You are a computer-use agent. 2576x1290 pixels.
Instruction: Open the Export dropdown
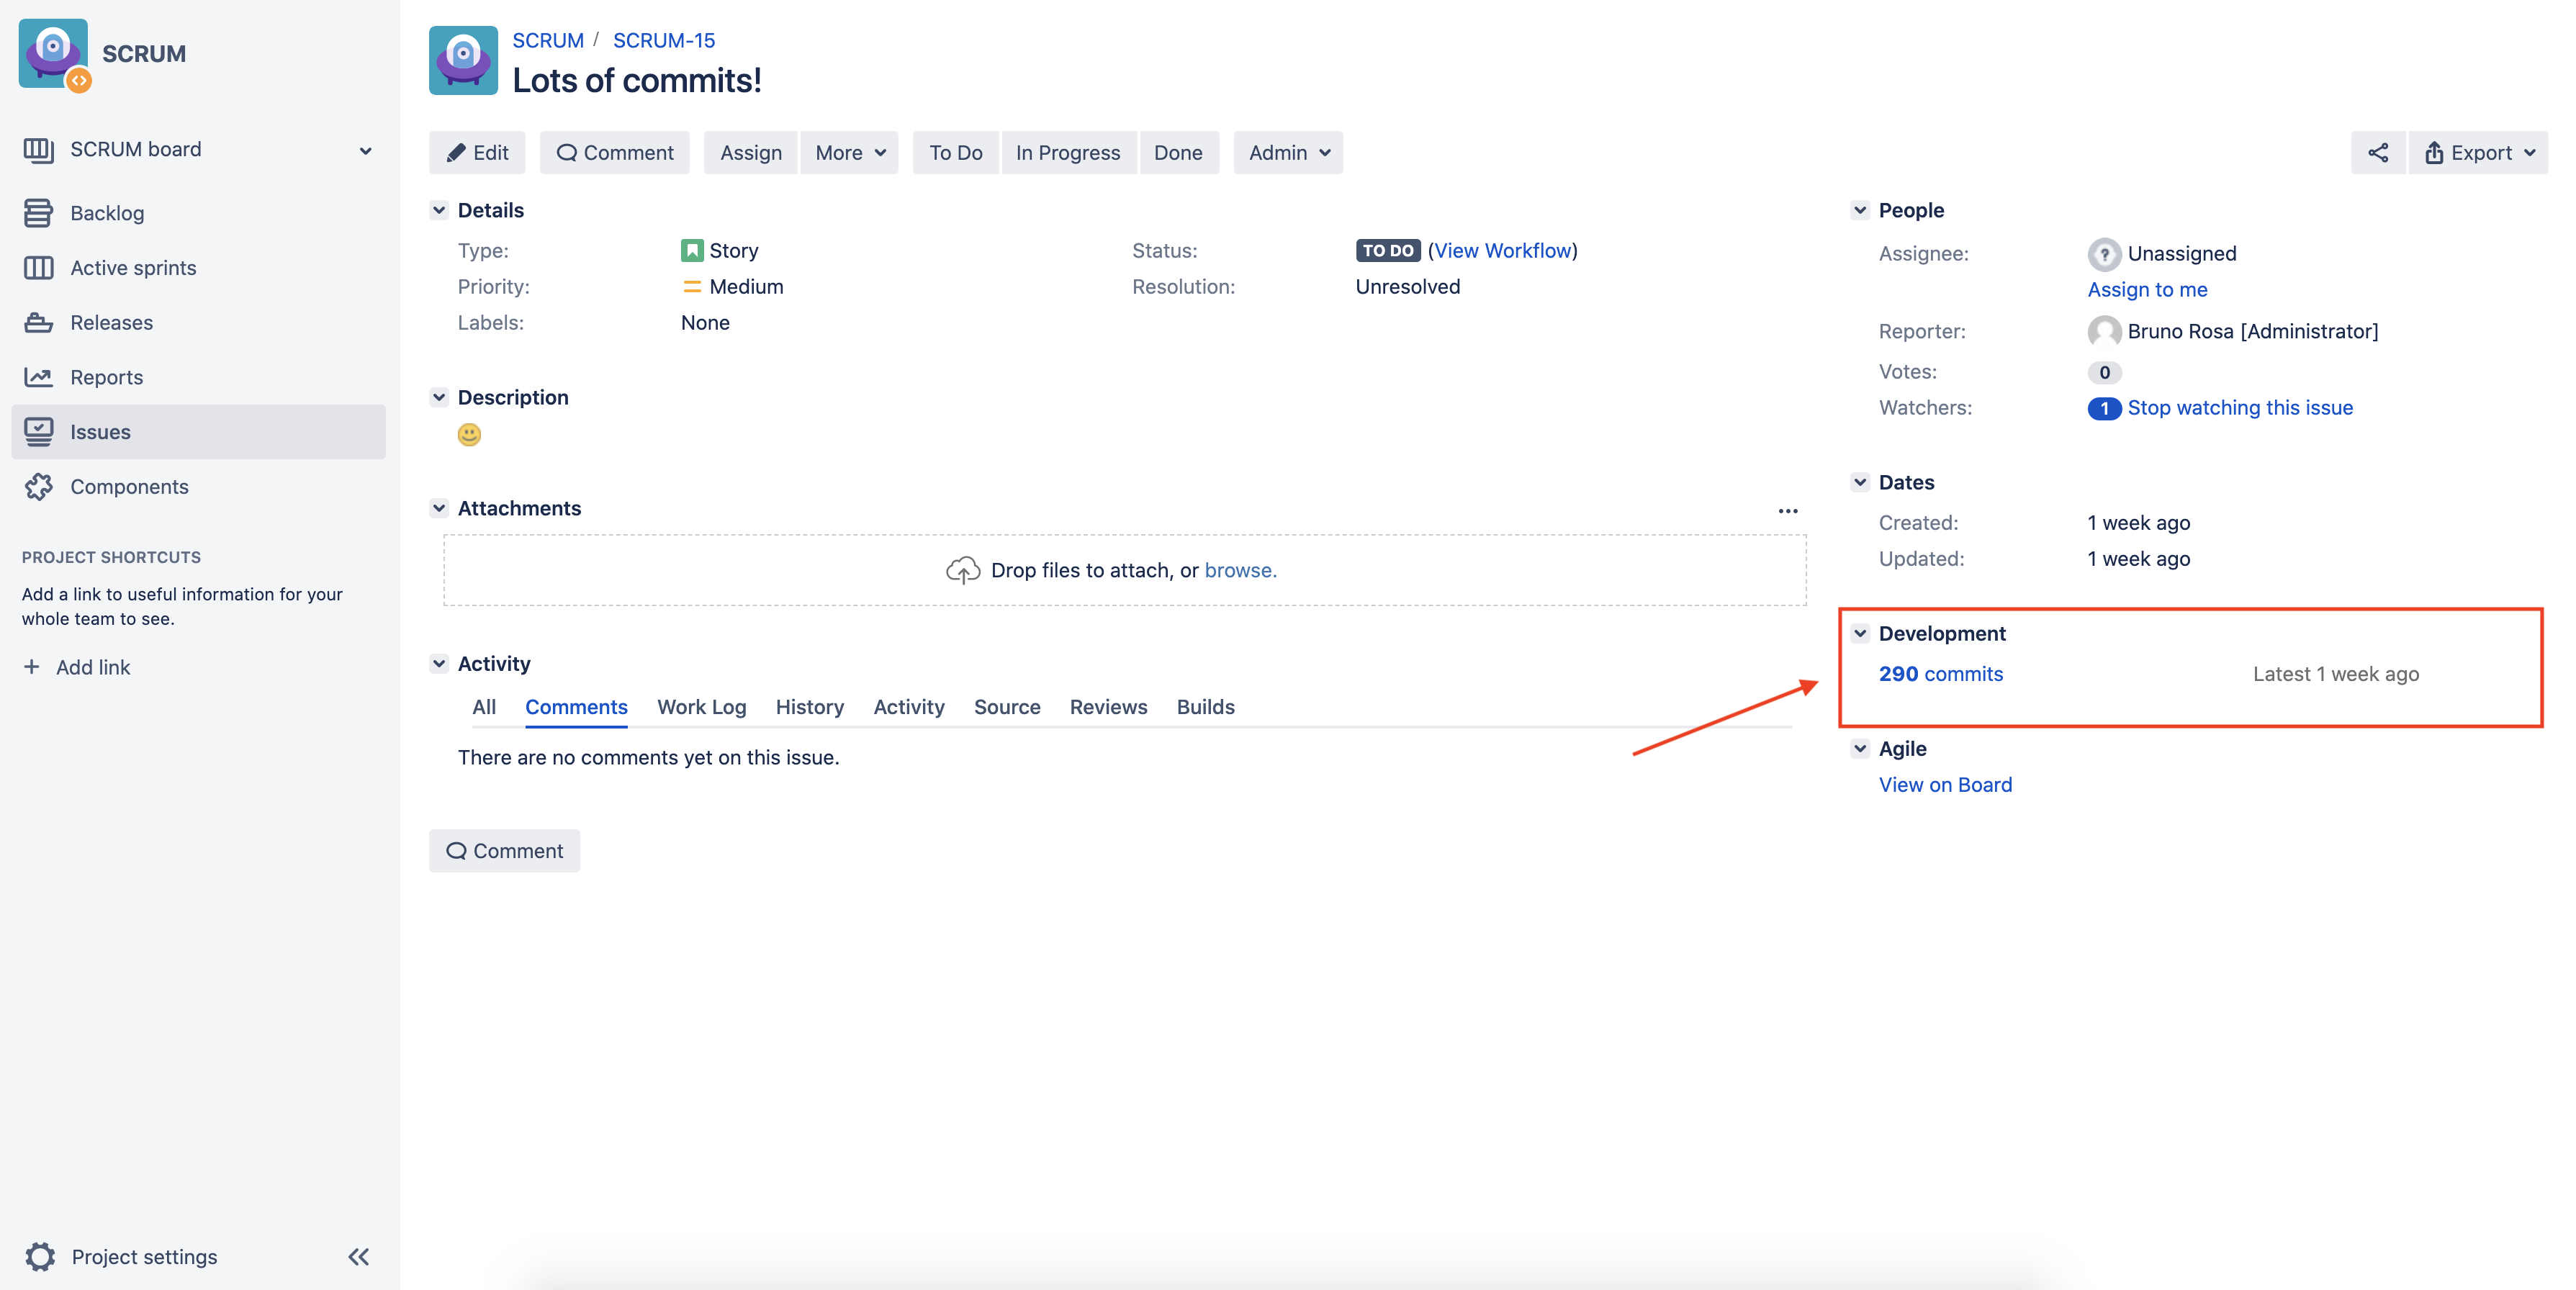pos(2478,153)
